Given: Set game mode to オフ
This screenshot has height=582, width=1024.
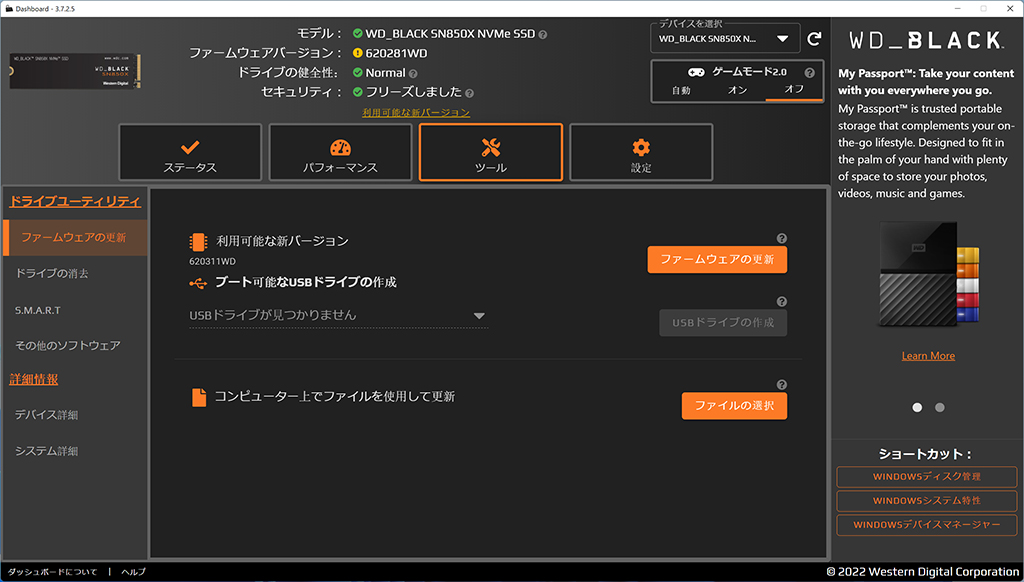Looking at the screenshot, I should click(x=793, y=89).
